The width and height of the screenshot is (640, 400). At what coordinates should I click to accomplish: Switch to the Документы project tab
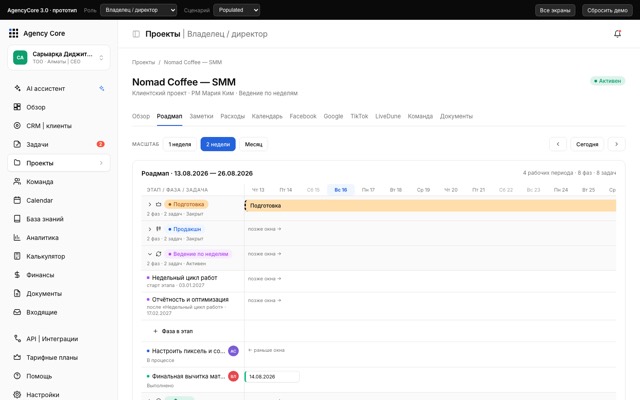click(x=456, y=116)
